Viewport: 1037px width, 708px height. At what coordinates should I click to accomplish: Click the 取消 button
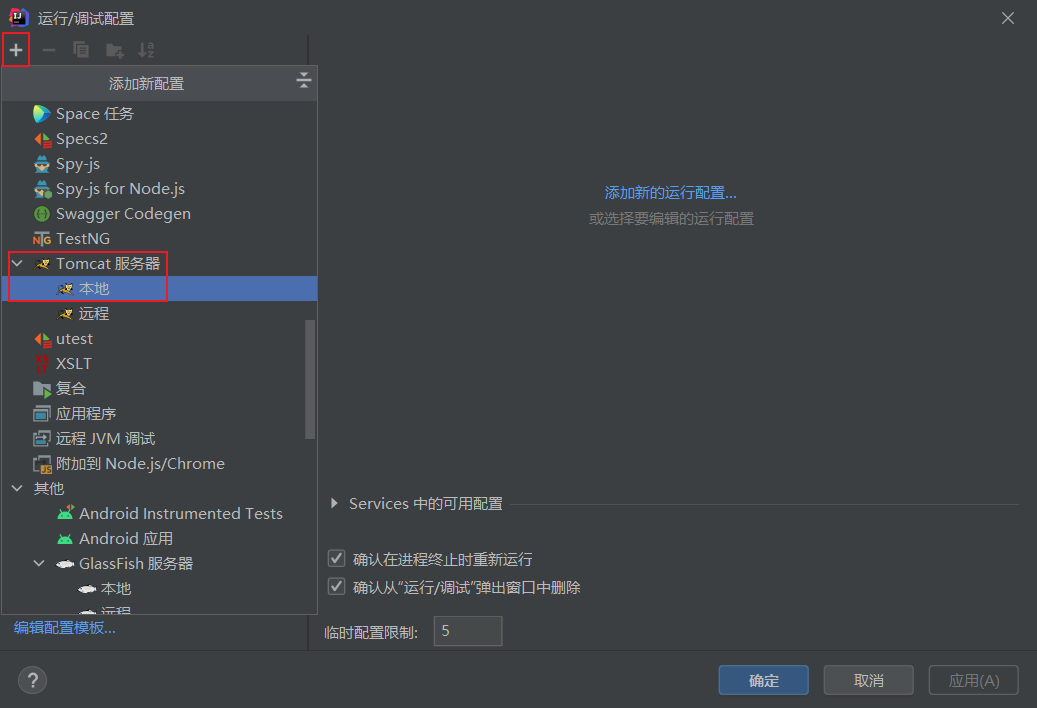pos(868,680)
